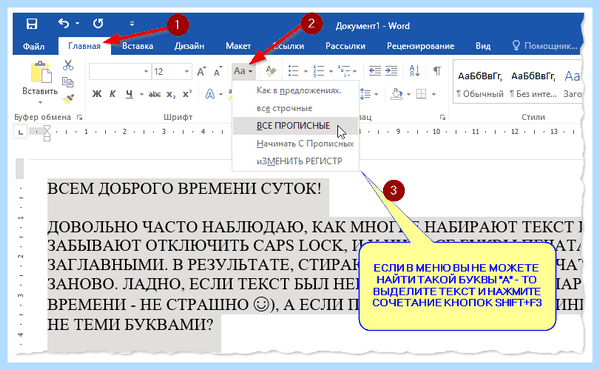Click the tab stop selector at ruler corner
Image resolution: width=600 pixels, height=370 pixels.
[x=21, y=132]
